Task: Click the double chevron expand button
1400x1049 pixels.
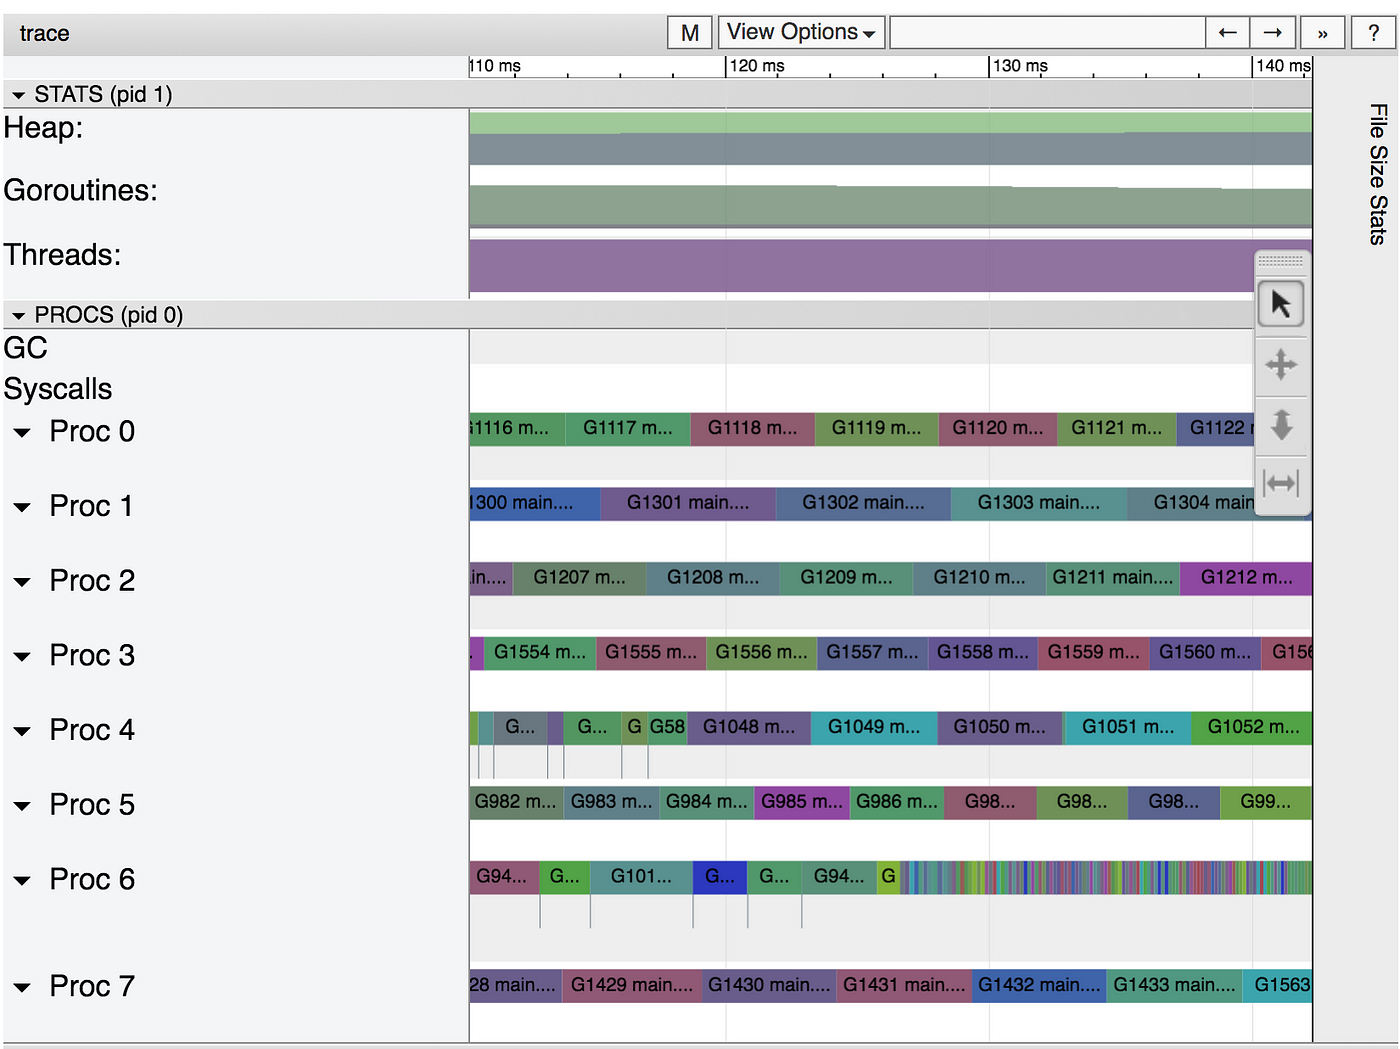Action: (1322, 33)
